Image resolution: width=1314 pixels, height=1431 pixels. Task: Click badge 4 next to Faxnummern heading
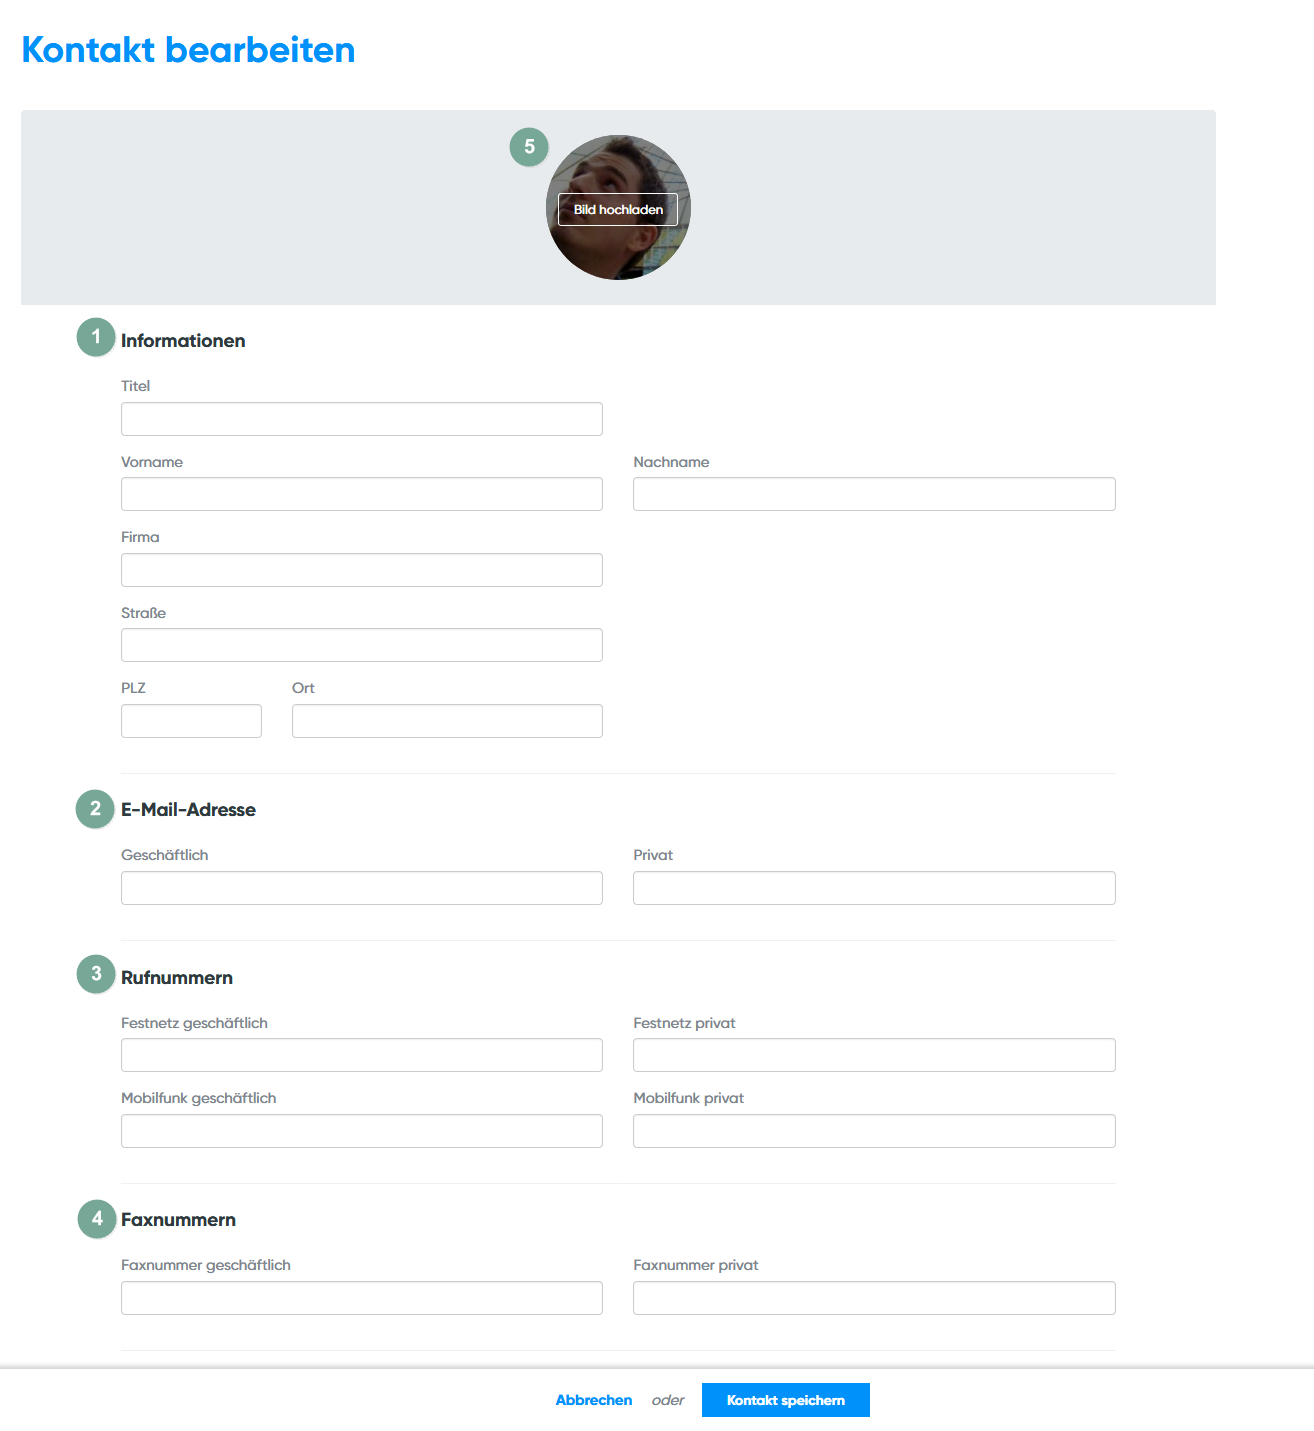point(97,1219)
